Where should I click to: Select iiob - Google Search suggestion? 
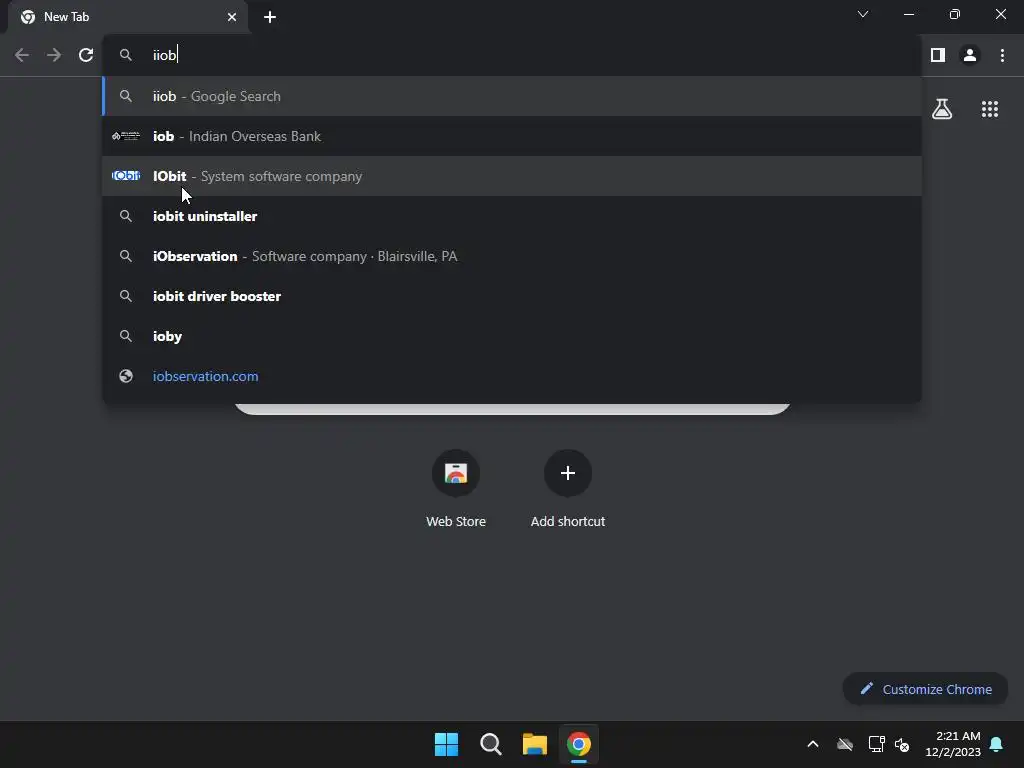click(x=512, y=96)
